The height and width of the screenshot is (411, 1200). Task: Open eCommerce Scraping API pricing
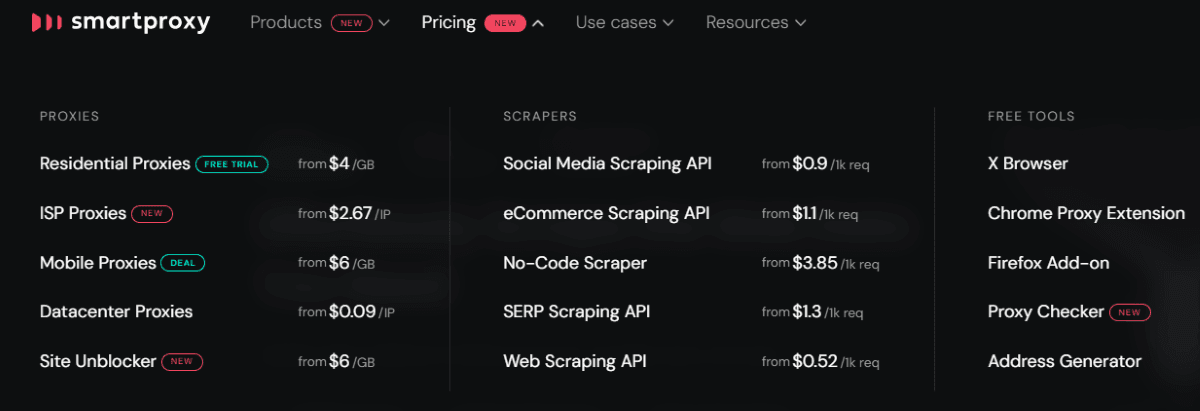pyautogui.click(x=606, y=213)
